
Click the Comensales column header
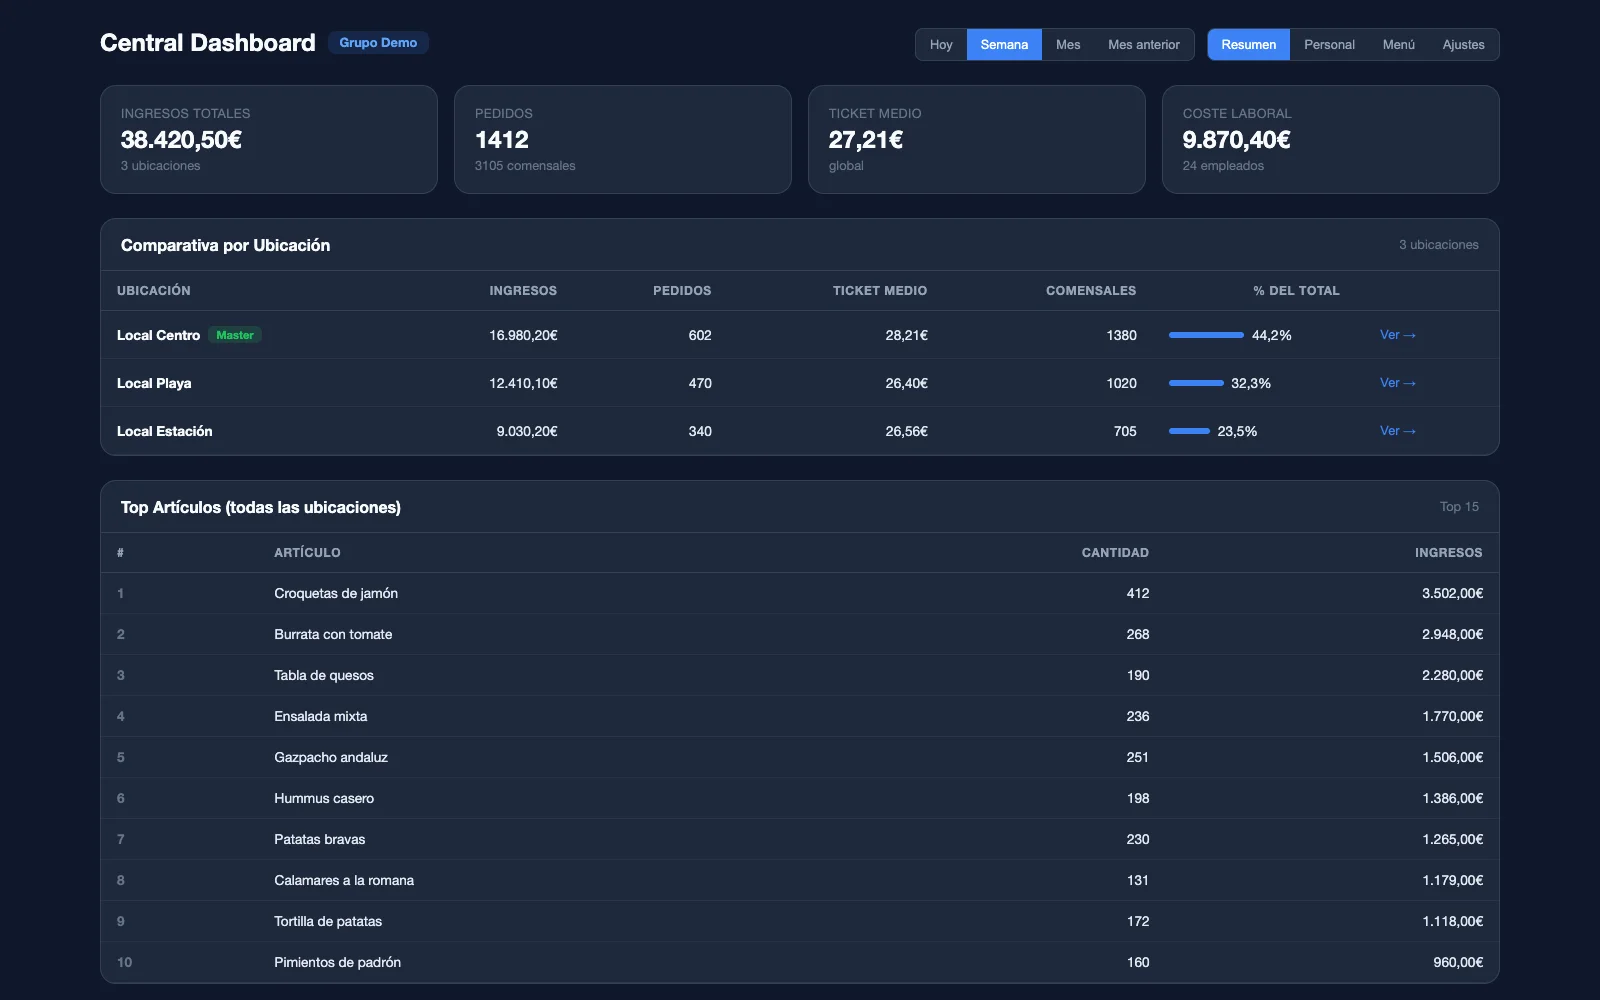(x=1091, y=291)
